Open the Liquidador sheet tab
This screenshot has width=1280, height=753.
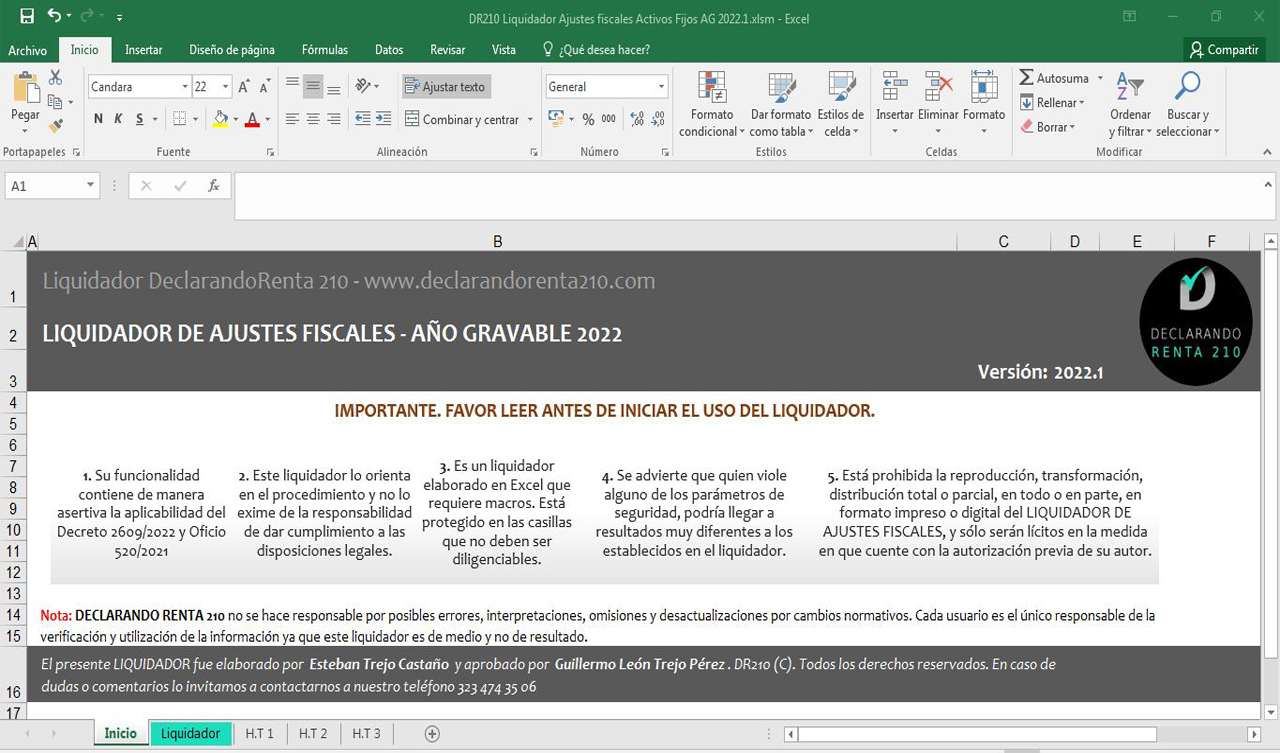(x=190, y=733)
